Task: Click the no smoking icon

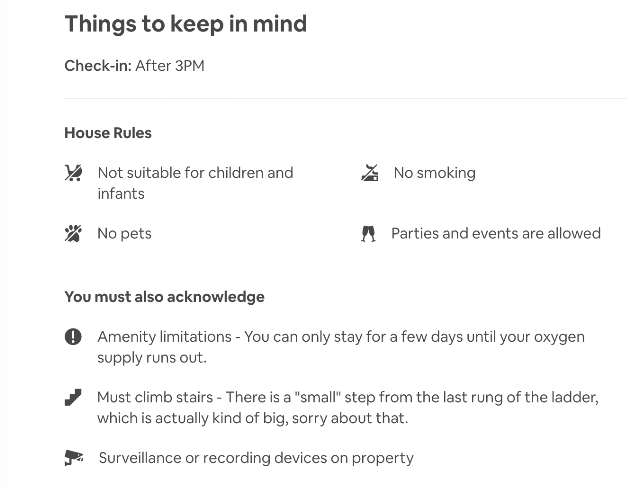Action: [x=370, y=173]
